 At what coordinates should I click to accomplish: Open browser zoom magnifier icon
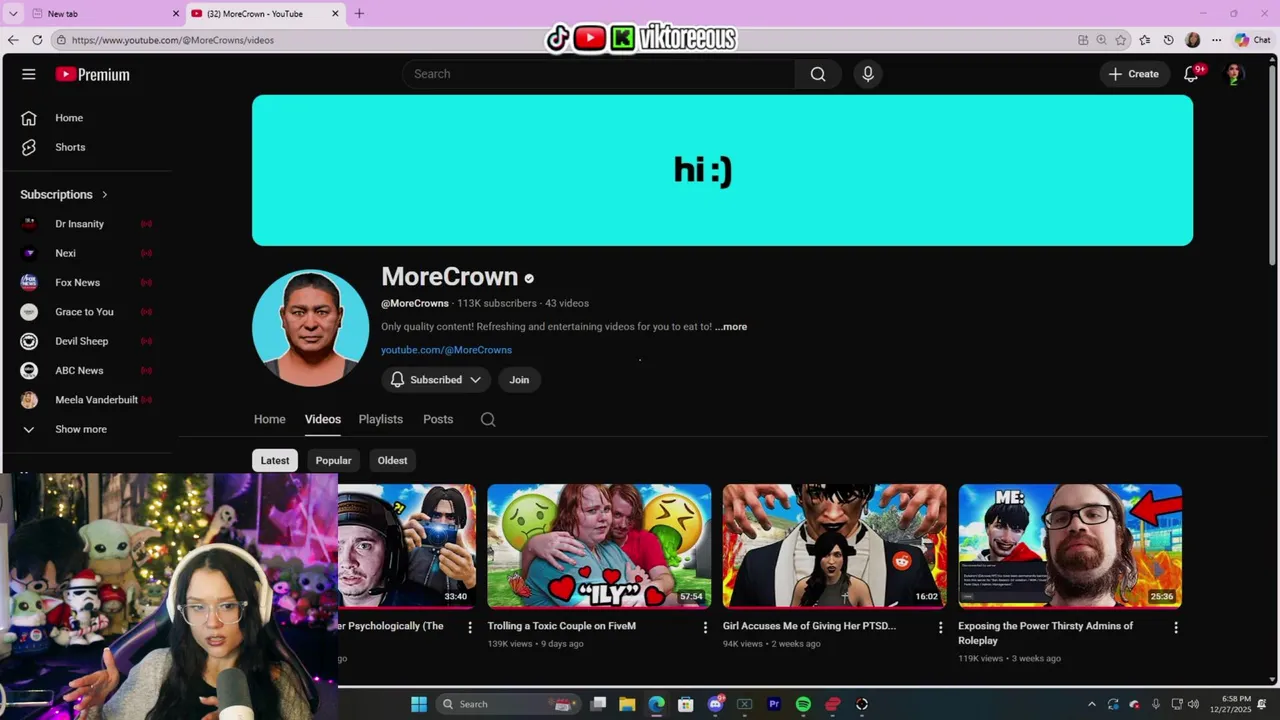point(1101,40)
